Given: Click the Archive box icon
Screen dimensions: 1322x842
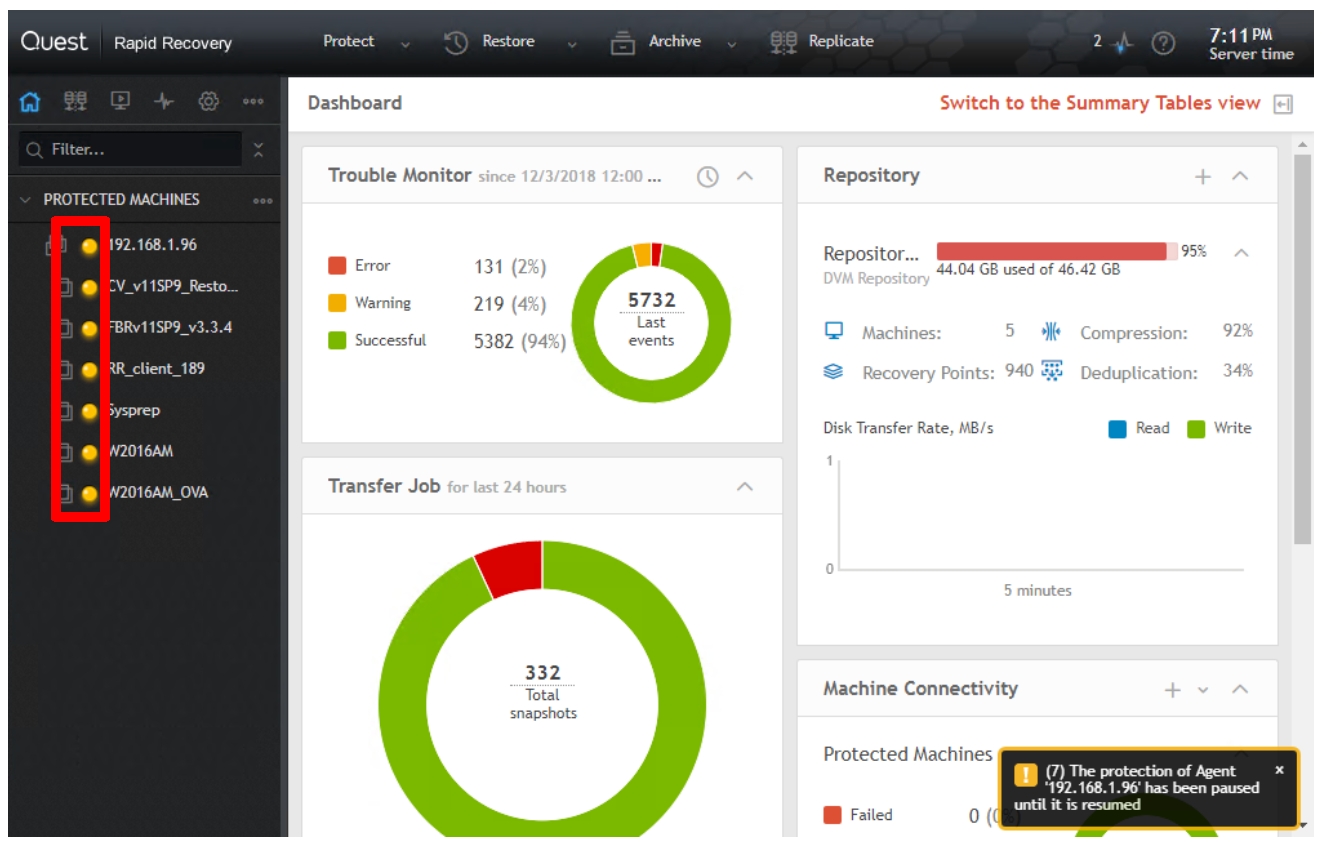Looking at the screenshot, I should point(623,43).
